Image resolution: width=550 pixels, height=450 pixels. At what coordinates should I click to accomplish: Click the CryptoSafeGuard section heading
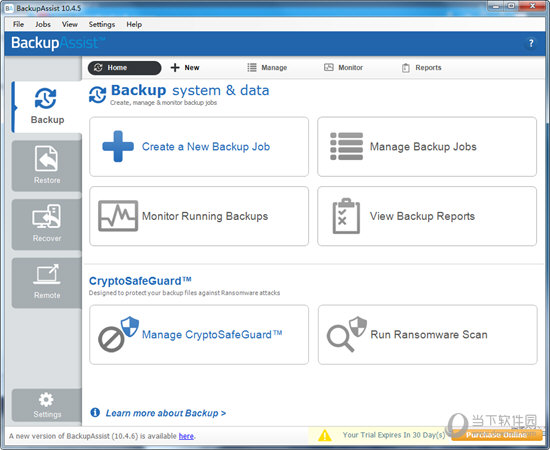coord(140,281)
